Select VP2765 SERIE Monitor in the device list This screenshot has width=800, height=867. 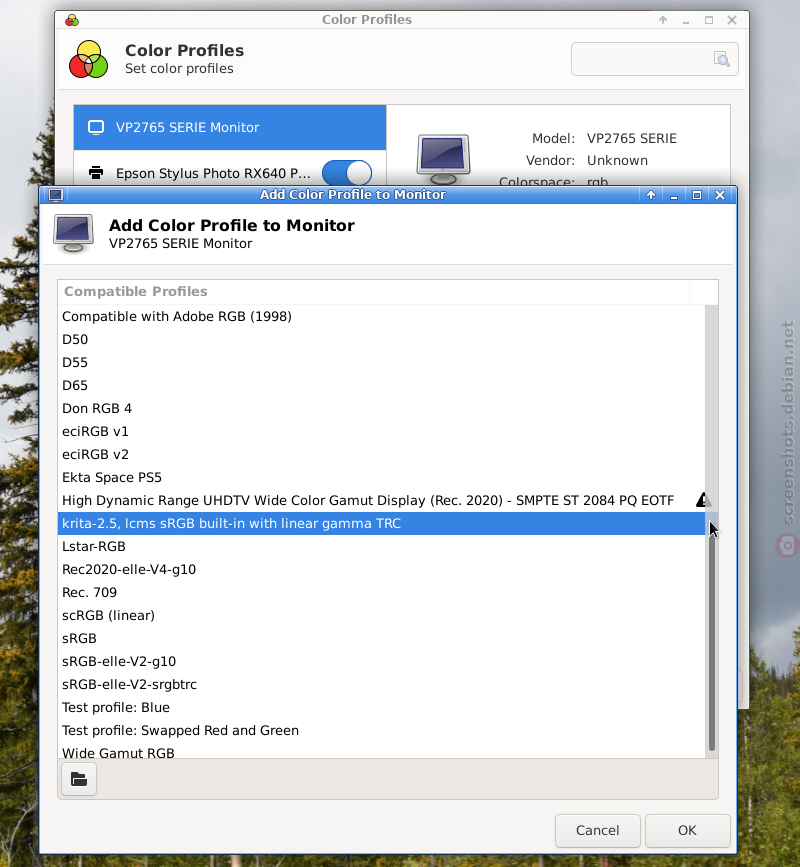pos(230,127)
